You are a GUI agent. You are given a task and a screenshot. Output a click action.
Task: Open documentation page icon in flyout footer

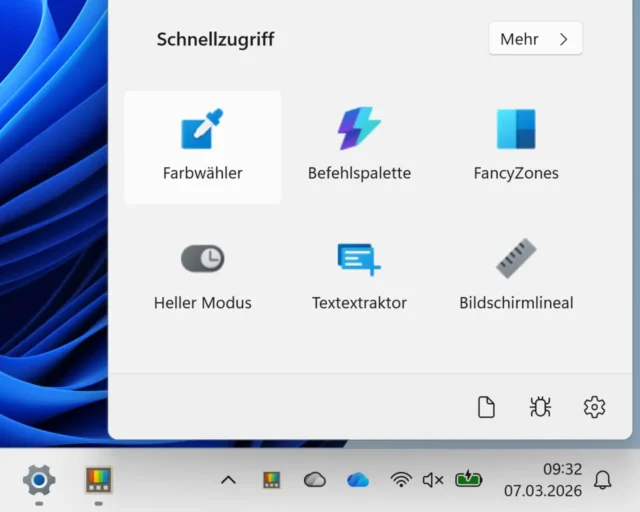point(486,407)
